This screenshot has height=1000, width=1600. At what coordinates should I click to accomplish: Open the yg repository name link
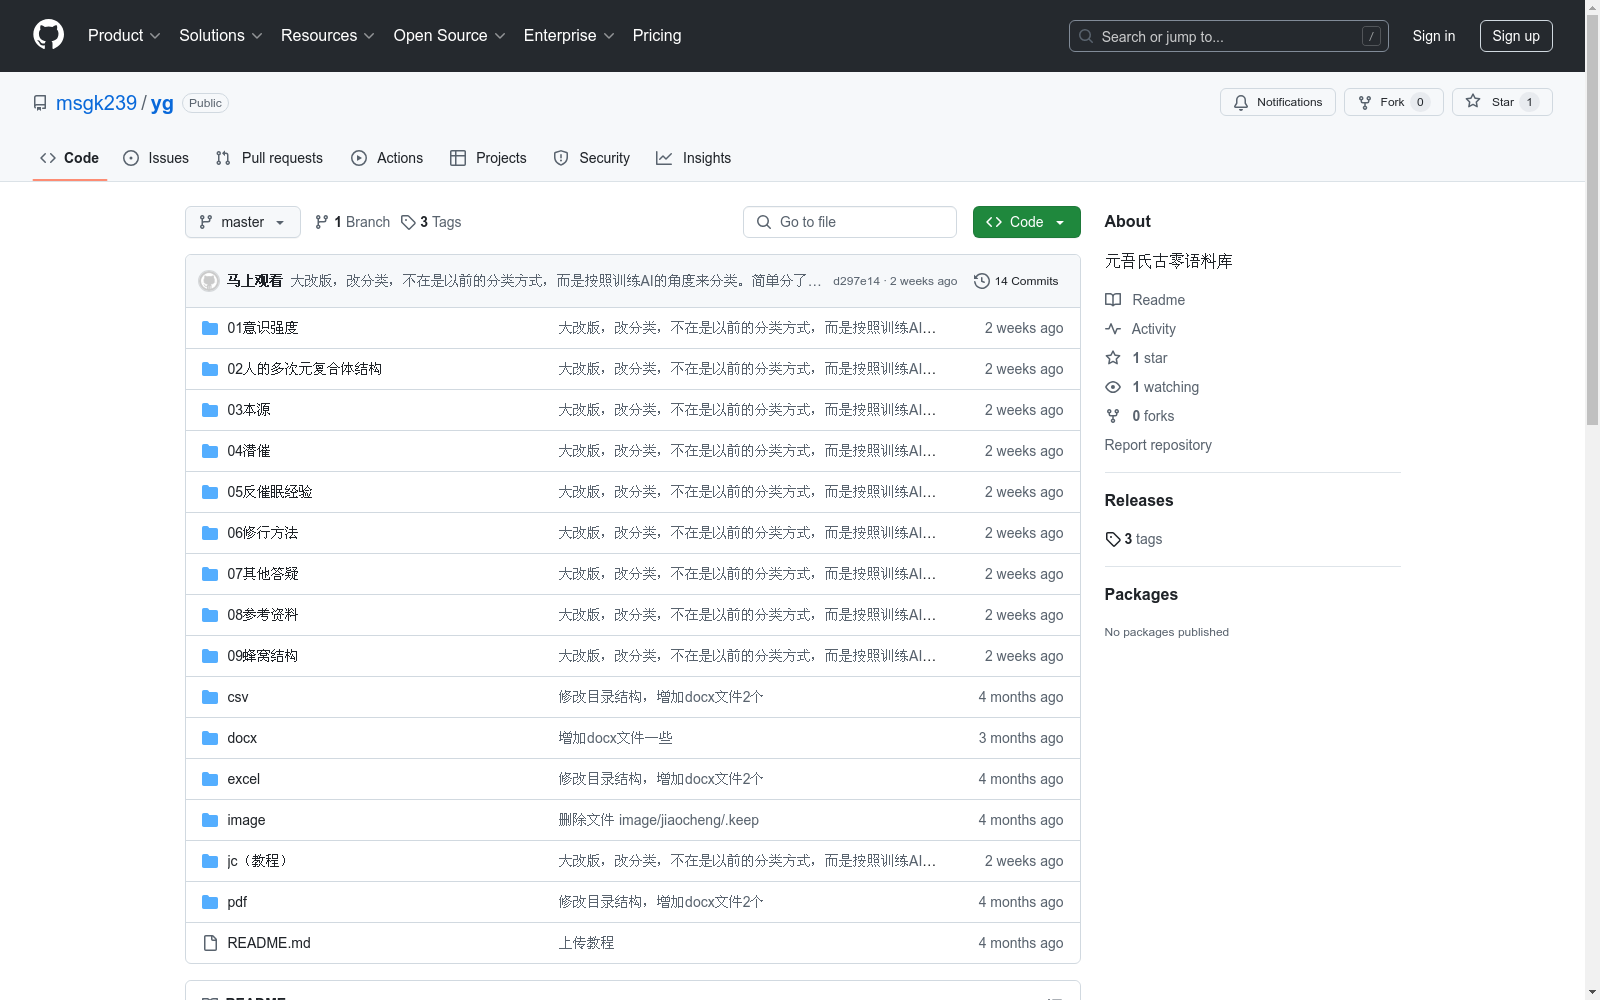(162, 103)
